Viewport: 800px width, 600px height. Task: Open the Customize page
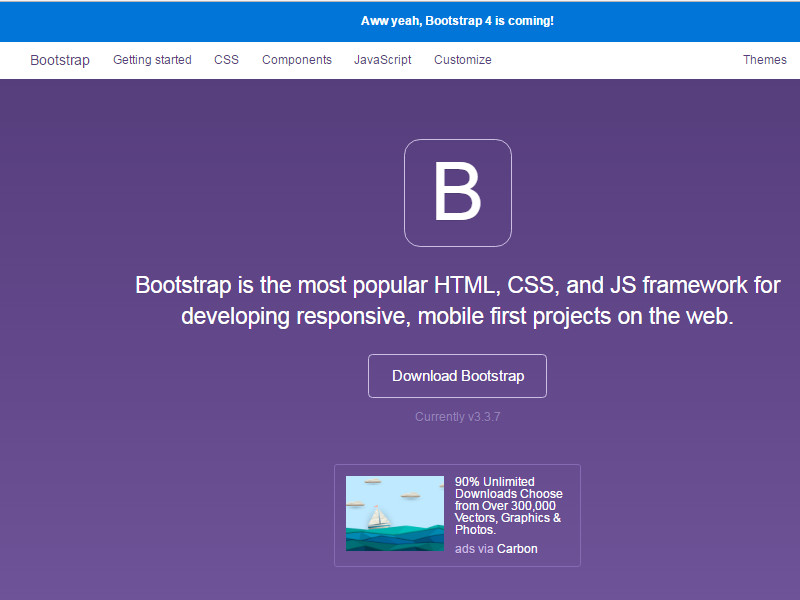(463, 60)
